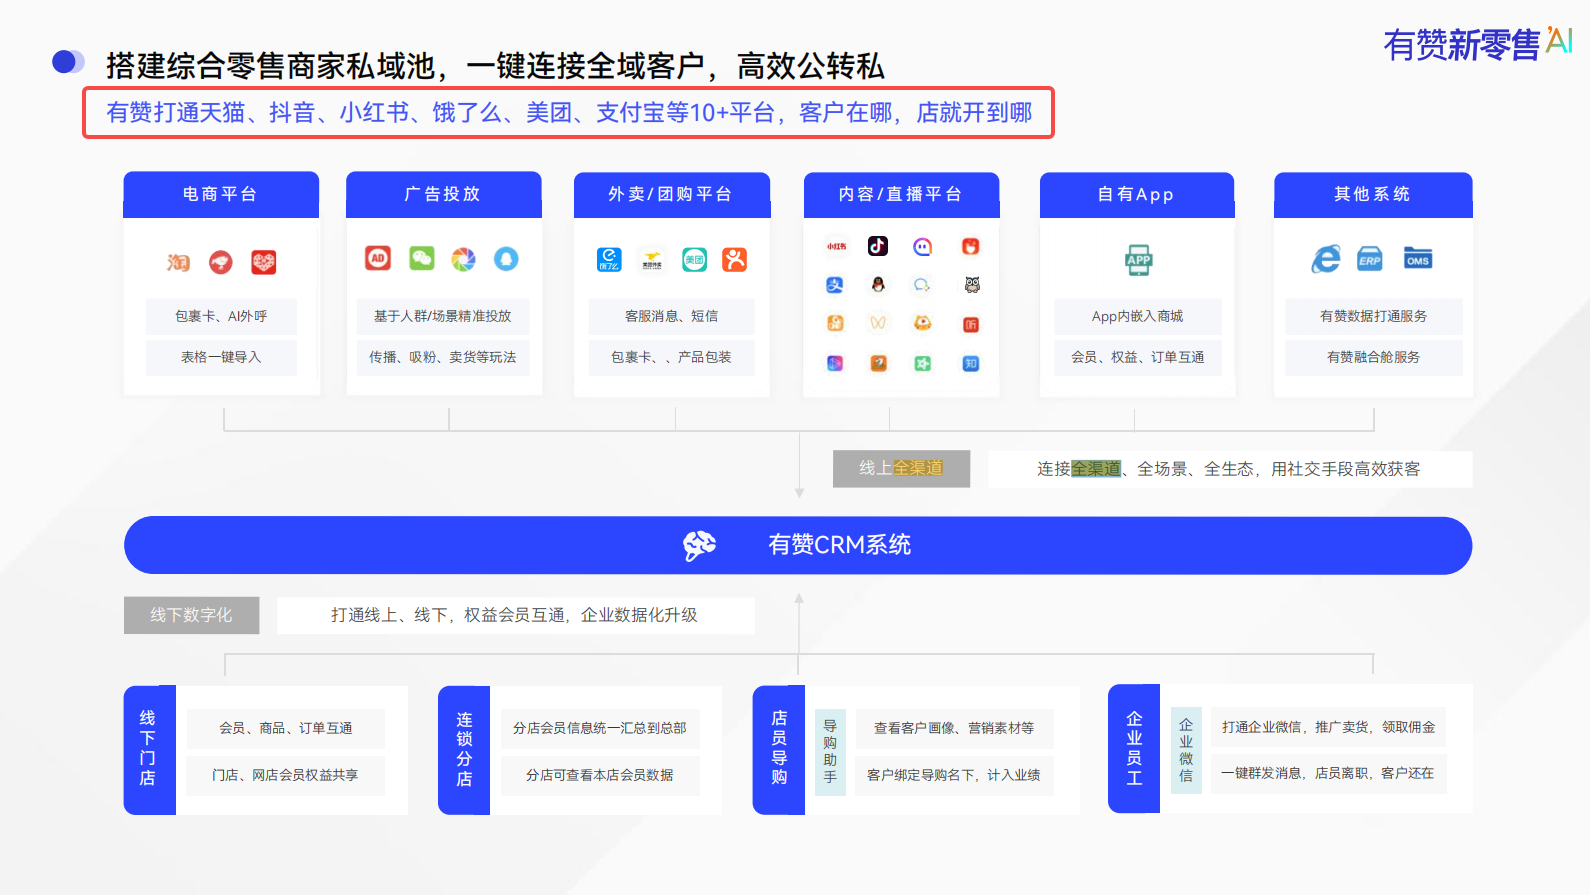
Task: Select the 外卖/团购平台 header tab
Action: point(671,194)
